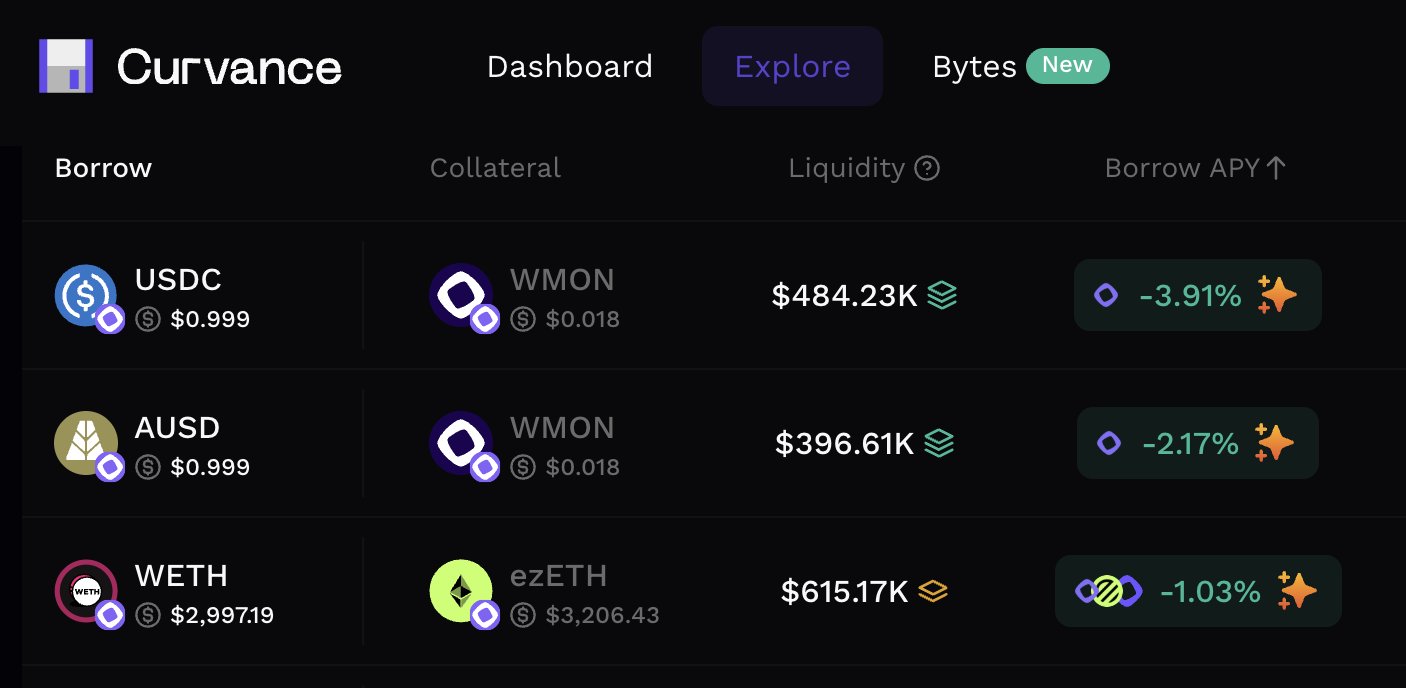Click the green New badge
1406x688 pixels.
point(1067,65)
